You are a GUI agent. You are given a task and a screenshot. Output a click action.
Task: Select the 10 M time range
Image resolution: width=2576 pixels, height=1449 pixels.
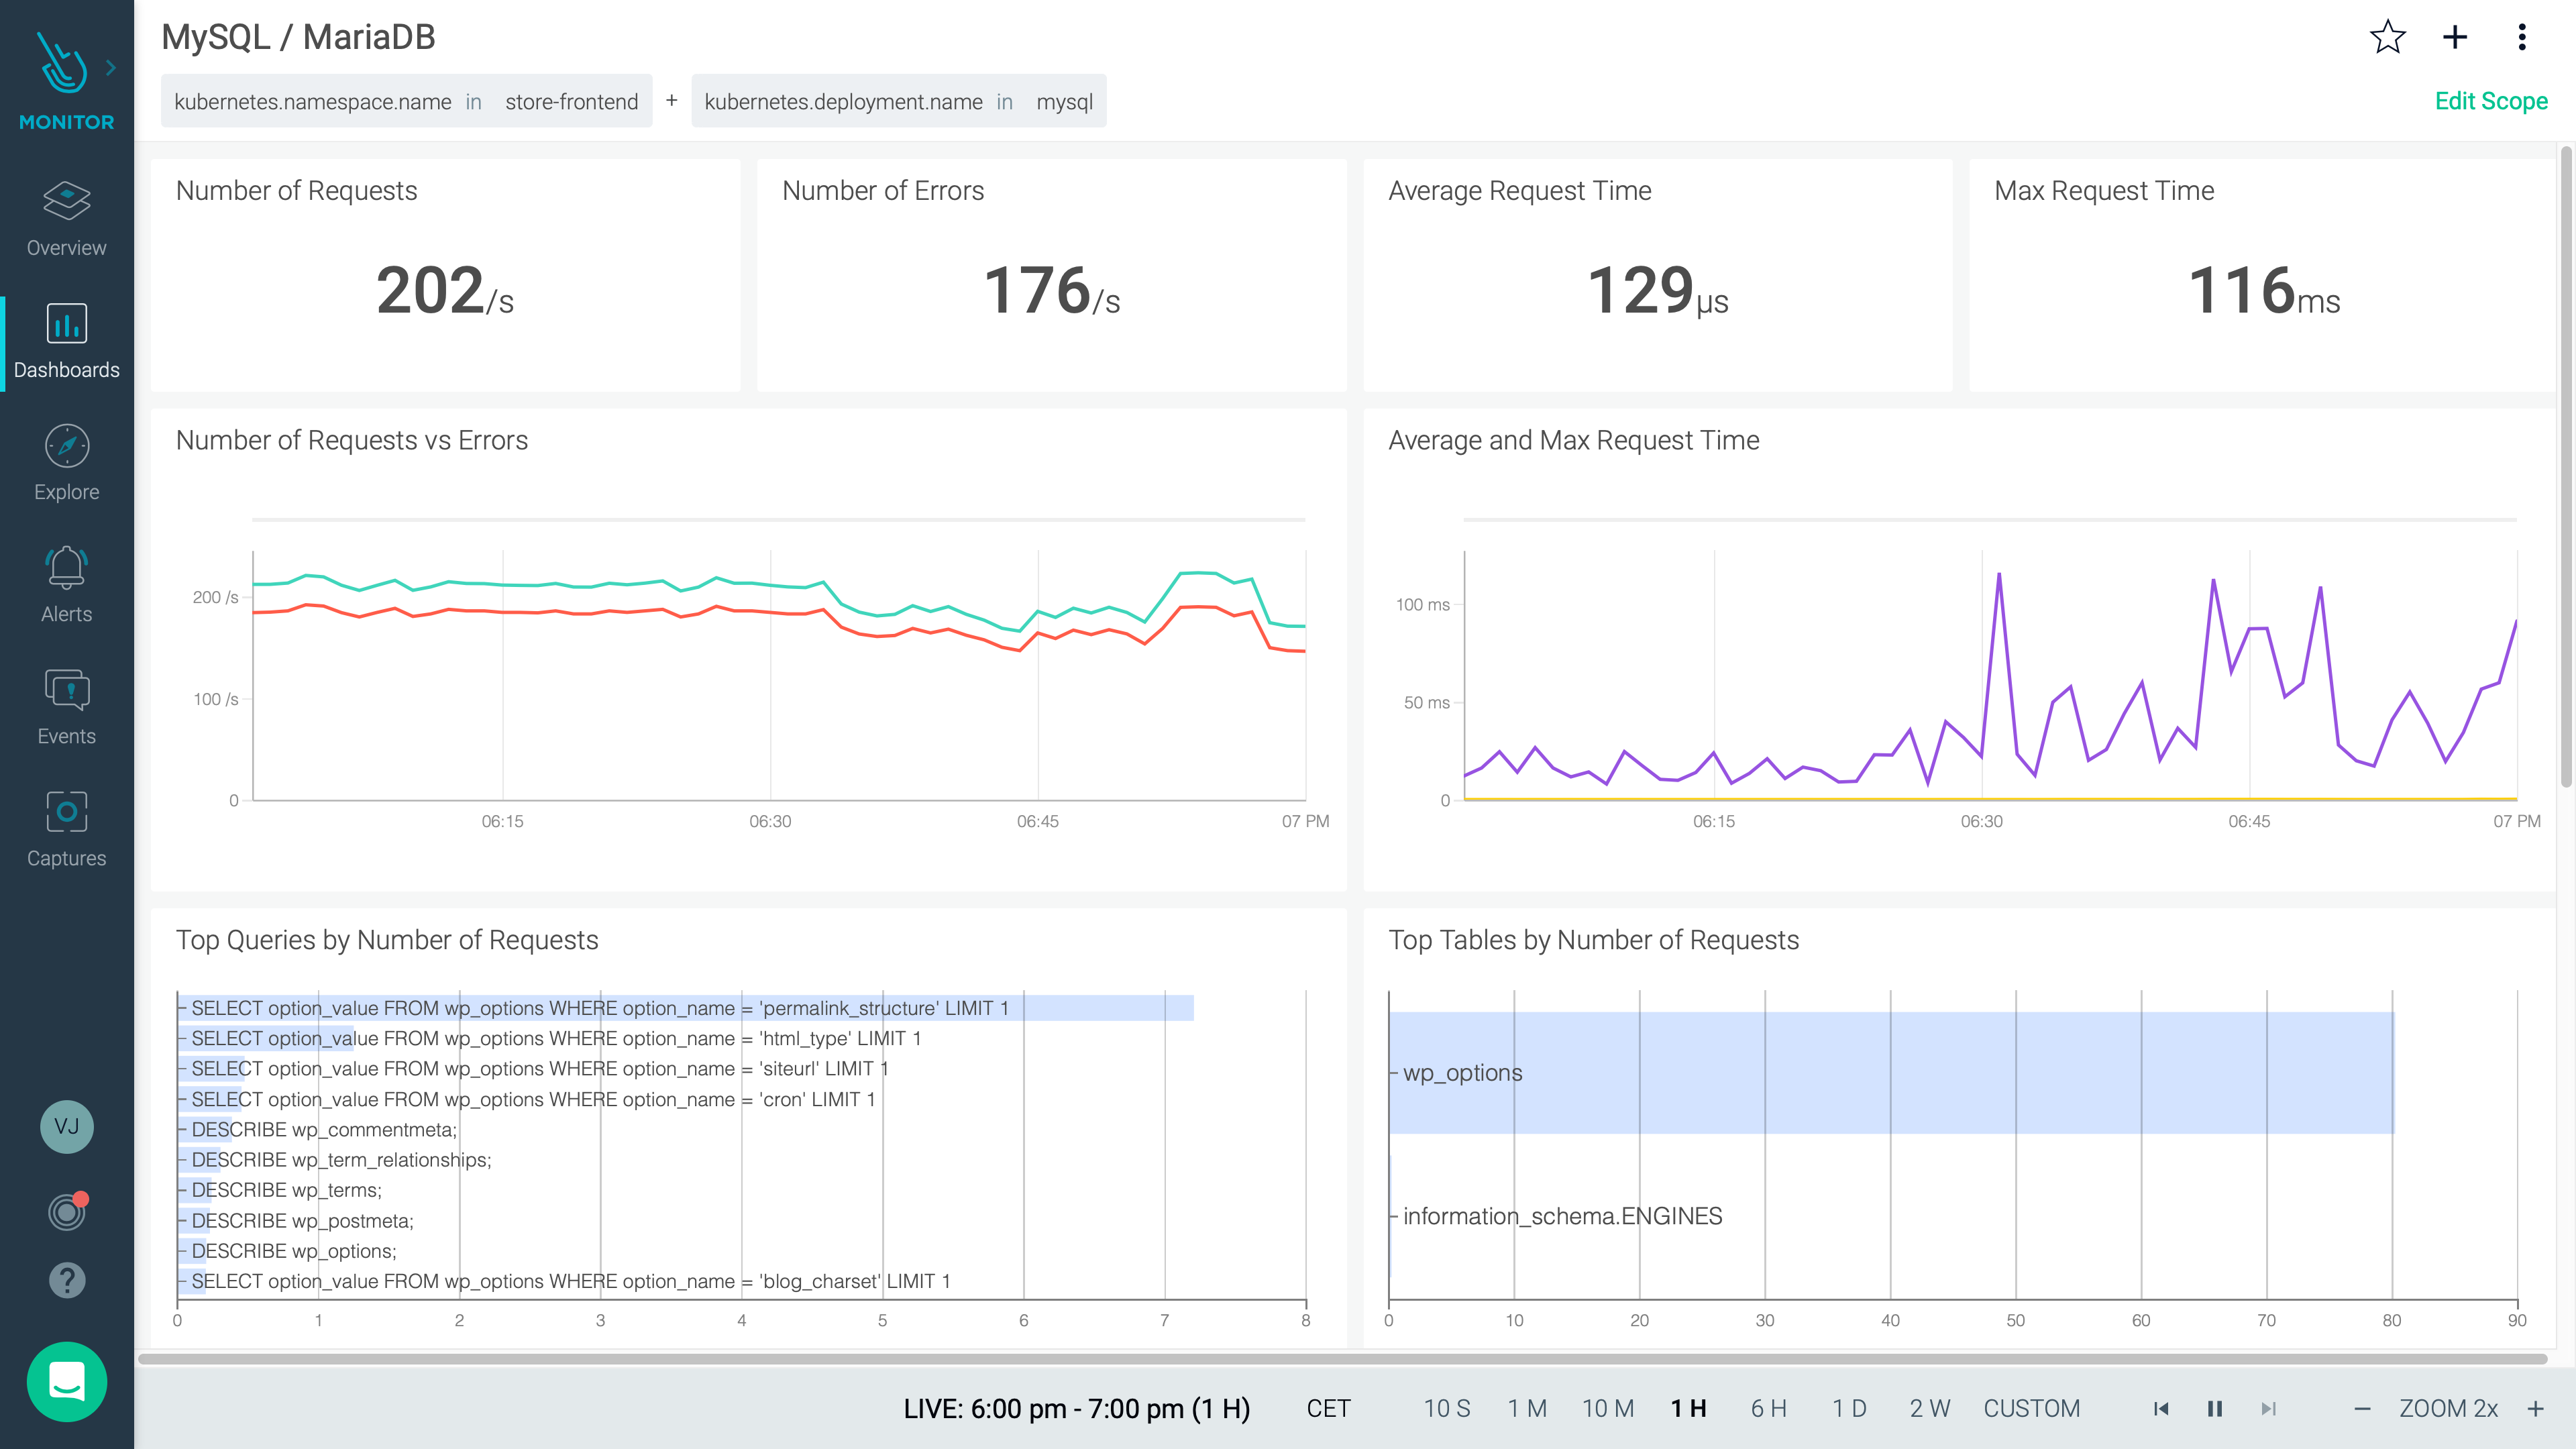1607,1408
